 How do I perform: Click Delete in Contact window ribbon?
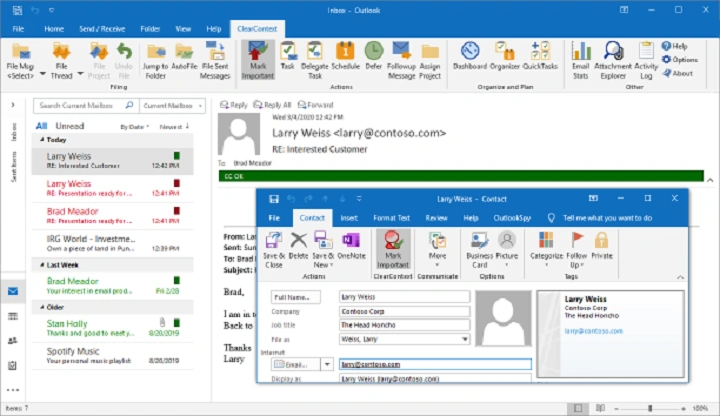[298, 246]
